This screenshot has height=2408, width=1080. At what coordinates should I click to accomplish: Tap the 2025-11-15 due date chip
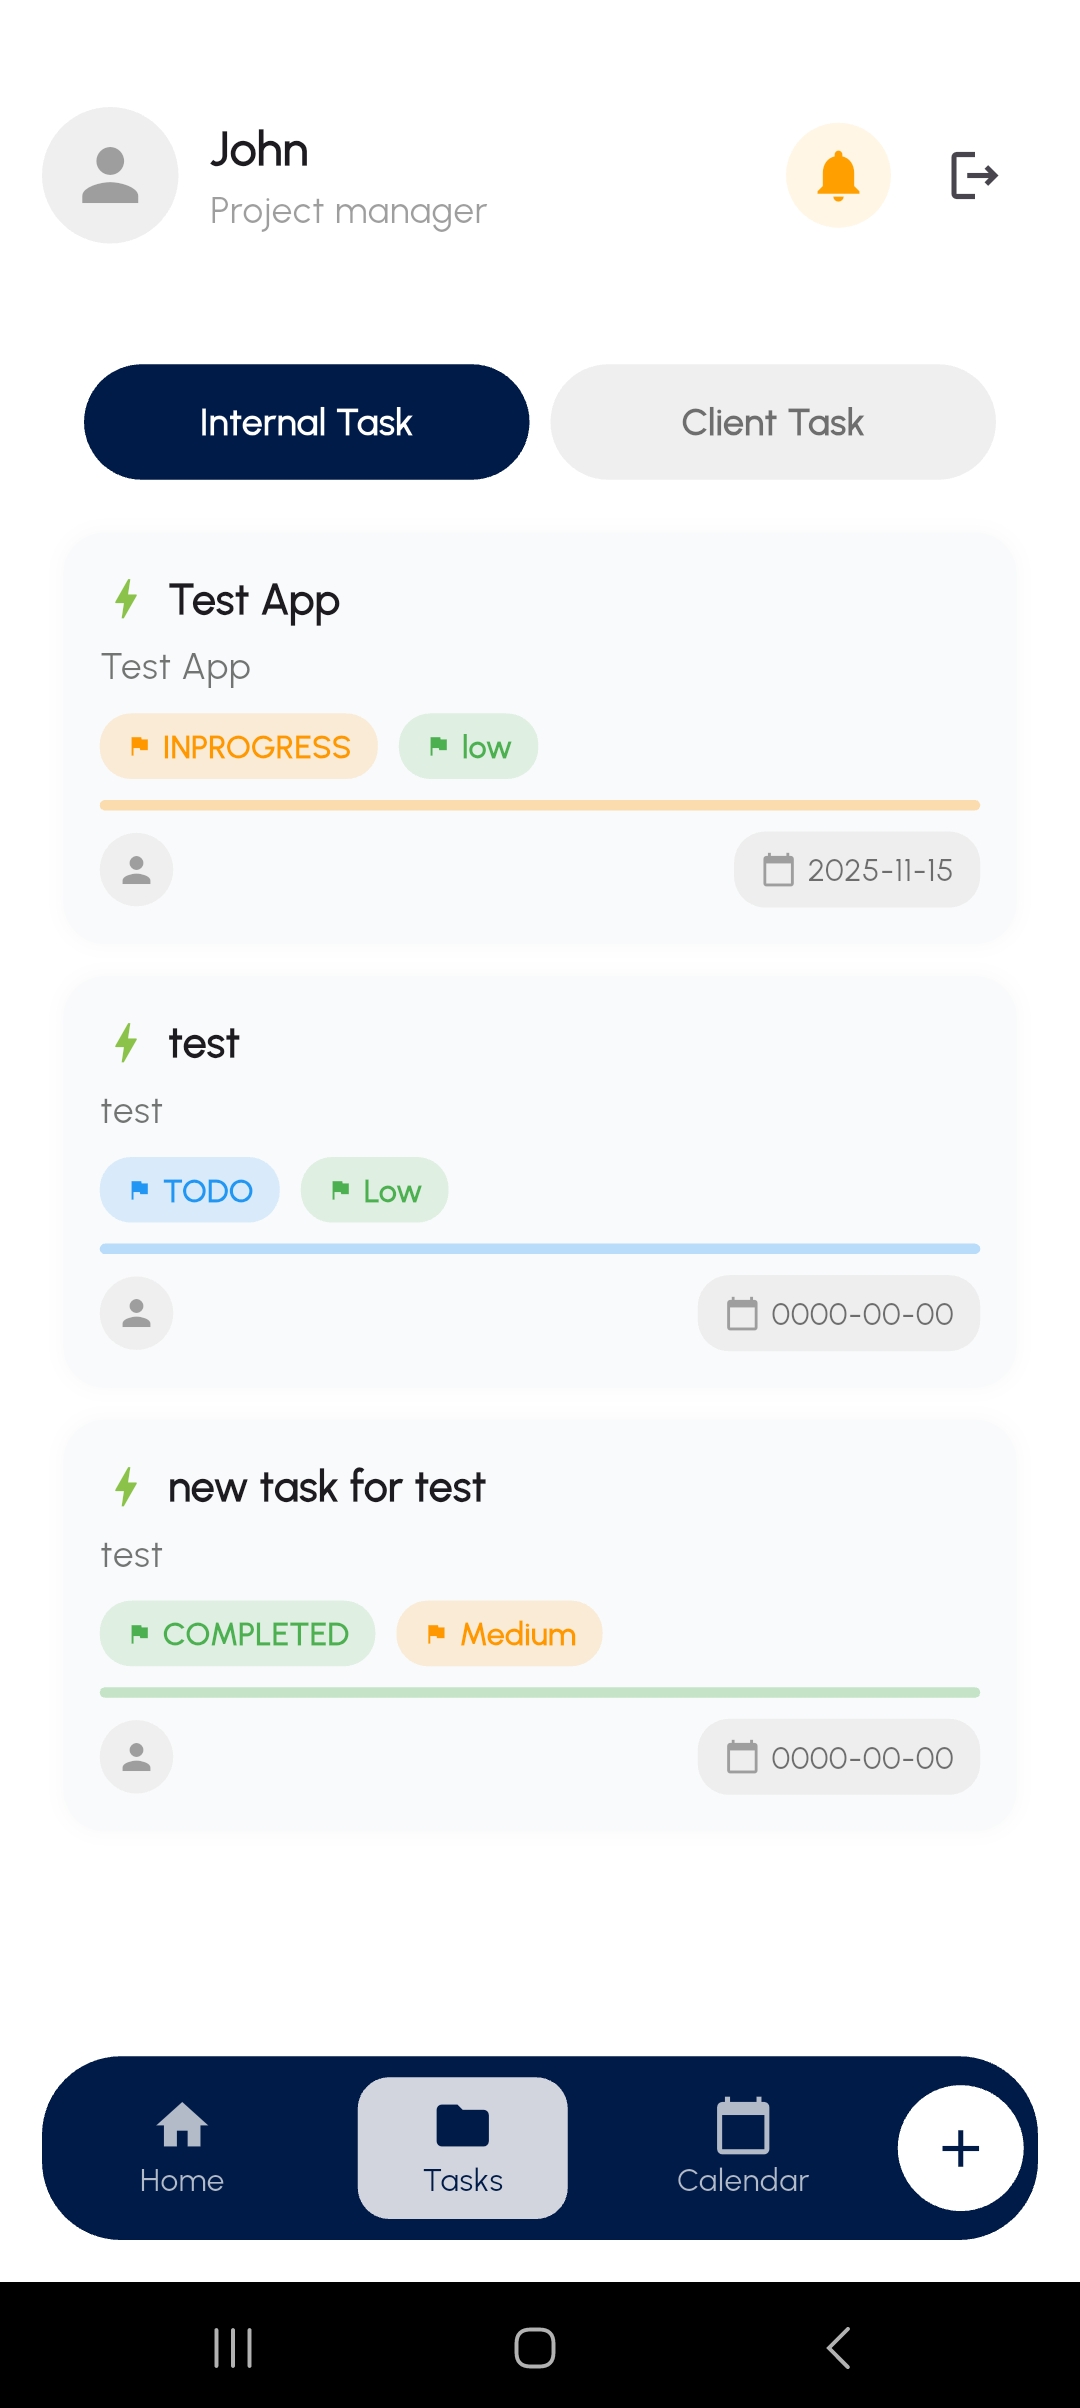[x=857, y=870]
